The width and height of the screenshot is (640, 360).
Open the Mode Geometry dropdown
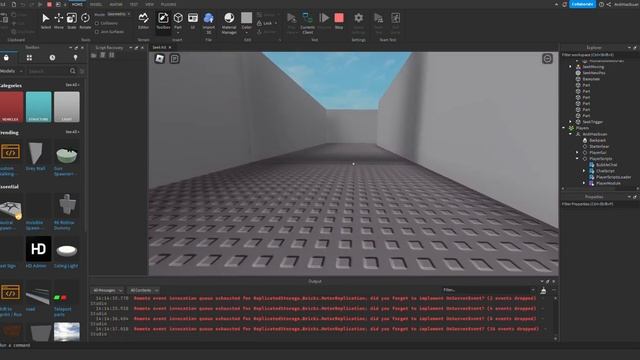pyautogui.click(x=119, y=14)
